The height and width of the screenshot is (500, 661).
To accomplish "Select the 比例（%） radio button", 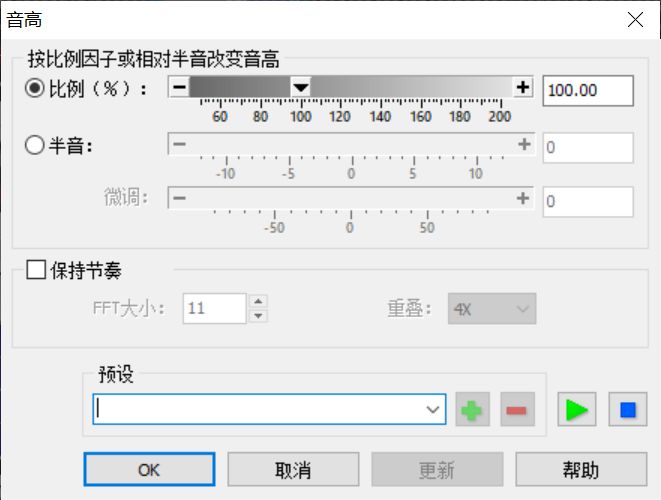I will [x=34, y=88].
